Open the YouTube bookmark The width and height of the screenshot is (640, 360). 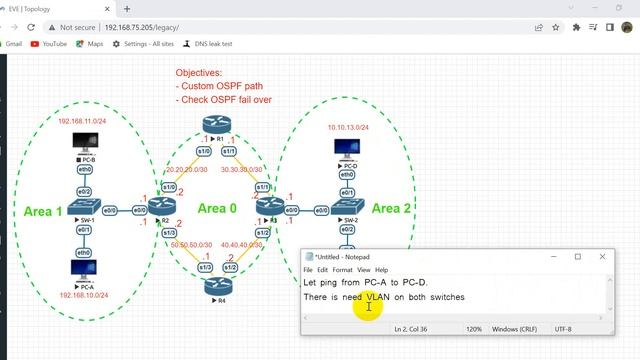(49, 44)
